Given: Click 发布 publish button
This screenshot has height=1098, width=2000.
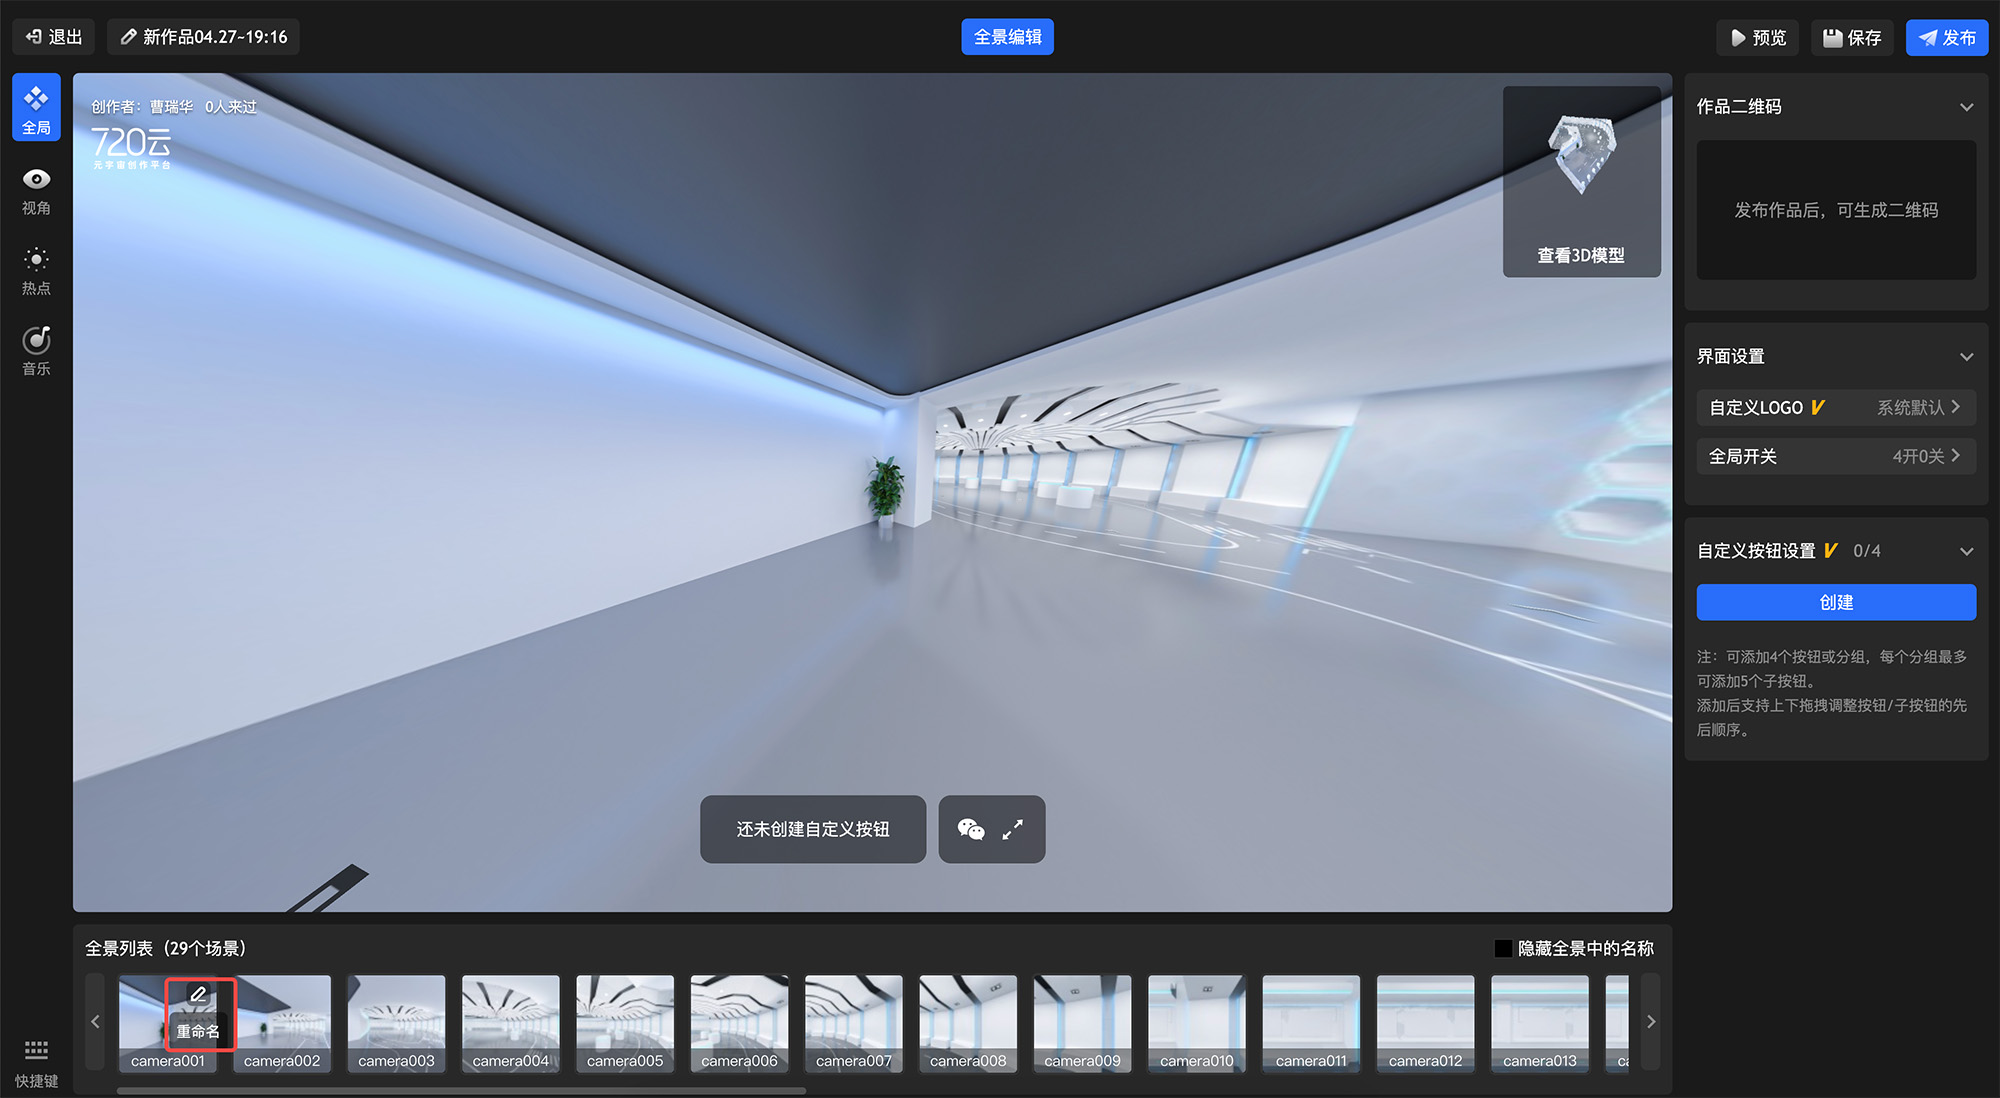Looking at the screenshot, I should pos(1946,37).
